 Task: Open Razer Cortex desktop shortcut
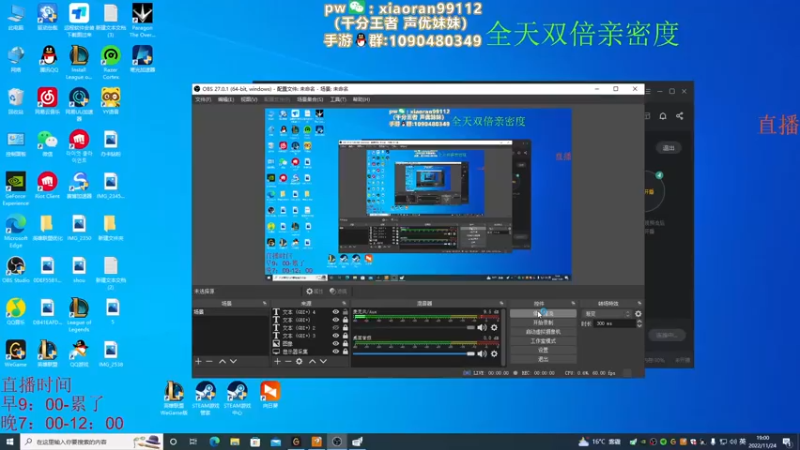tap(111, 63)
